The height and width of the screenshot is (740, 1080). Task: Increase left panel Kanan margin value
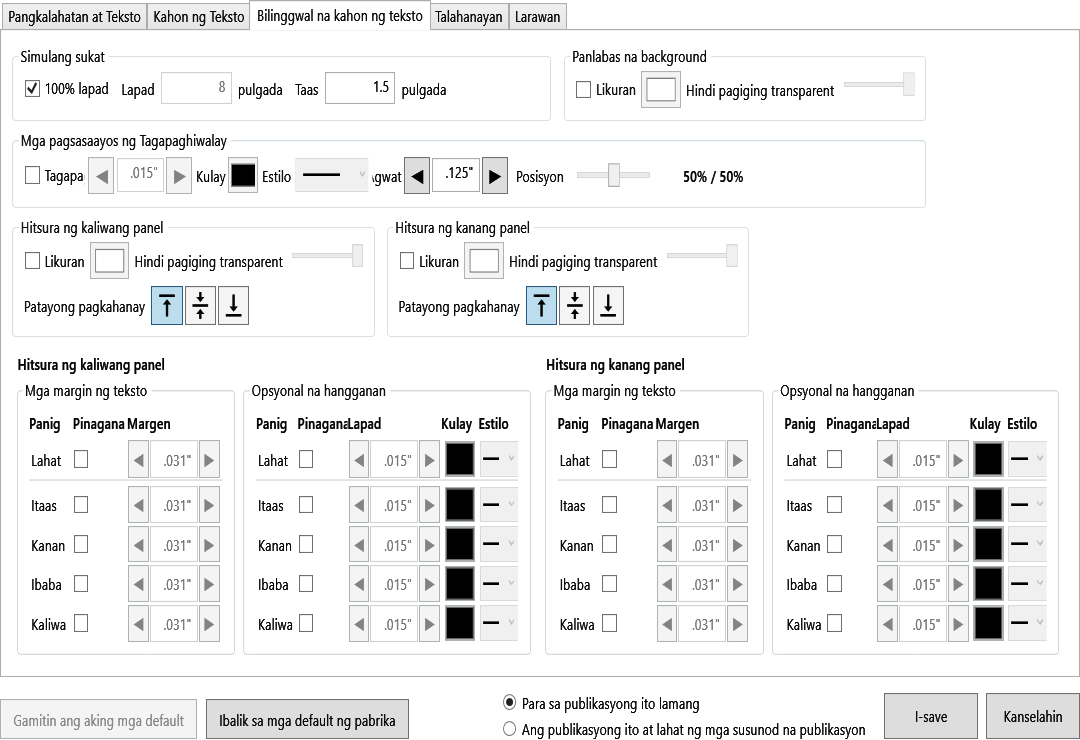click(x=209, y=545)
